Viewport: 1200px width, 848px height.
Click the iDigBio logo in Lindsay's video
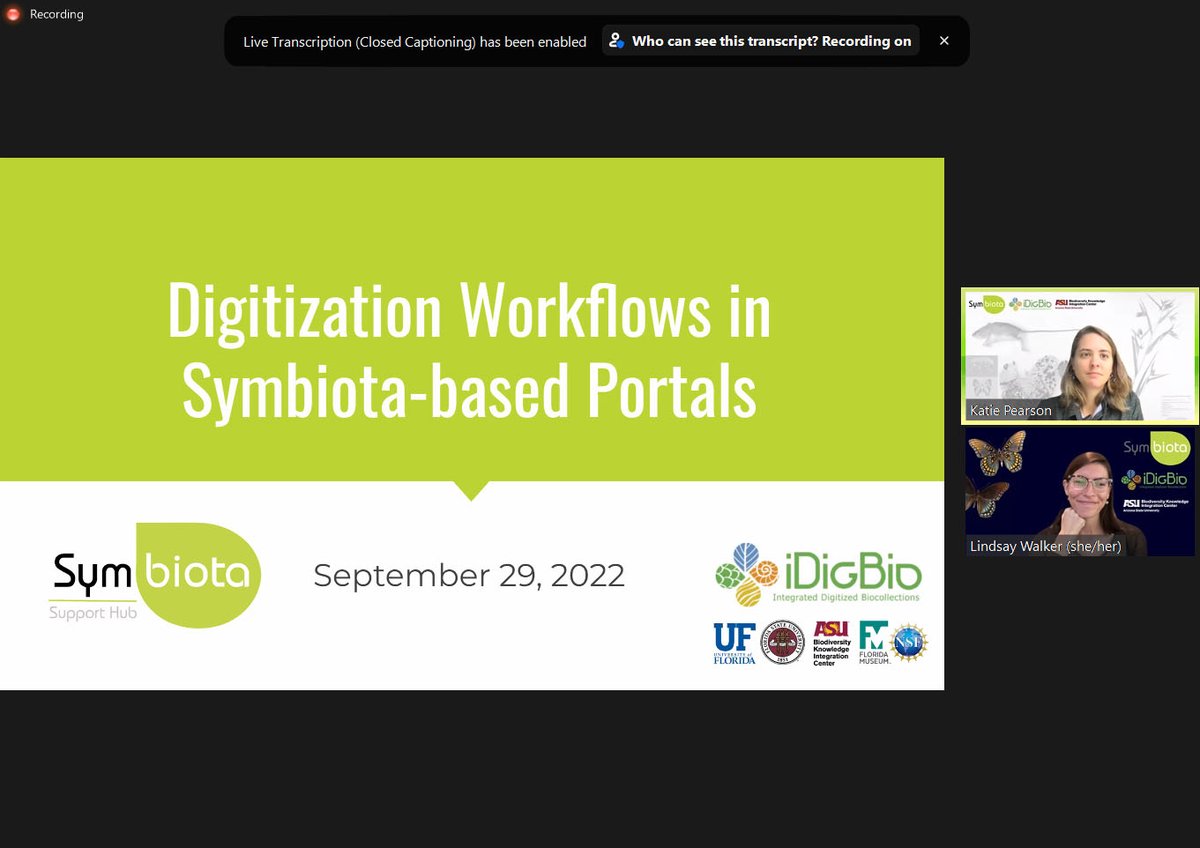pyautogui.click(x=1156, y=480)
